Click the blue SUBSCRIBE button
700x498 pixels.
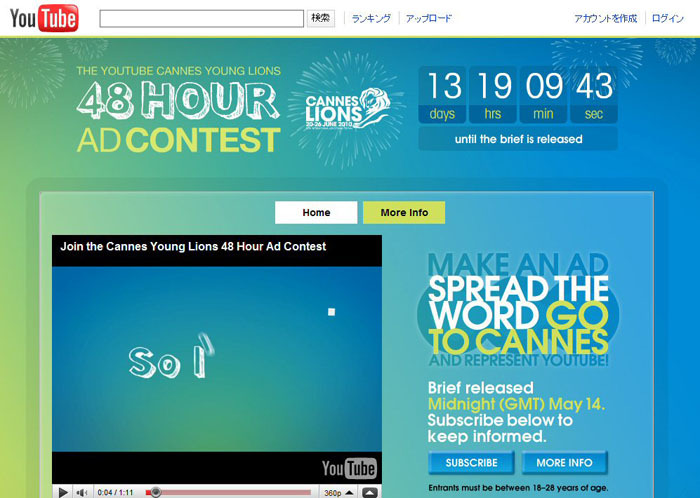pos(471,463)
